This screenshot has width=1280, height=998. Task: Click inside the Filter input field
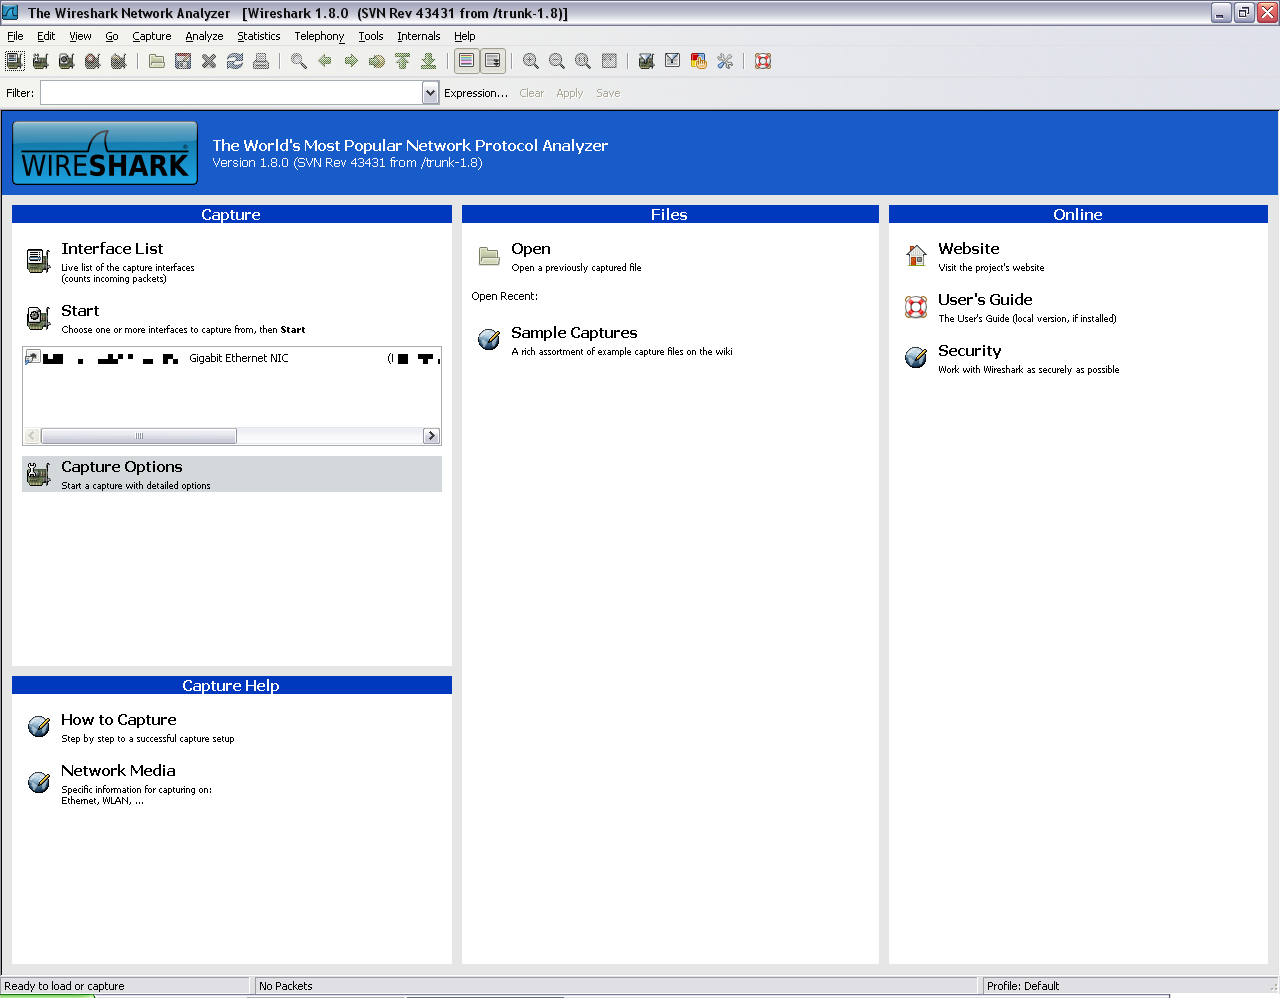coord(230,92)
